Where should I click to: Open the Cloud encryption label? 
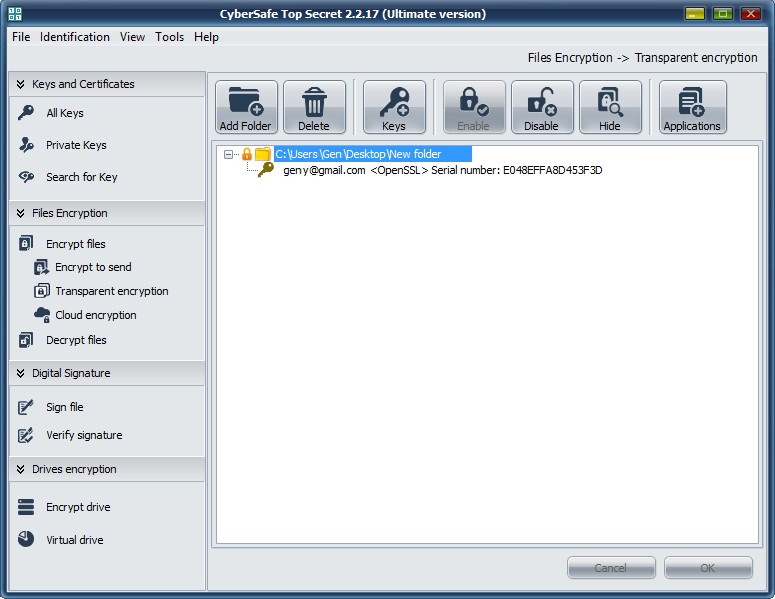click(x=96, y=315)
